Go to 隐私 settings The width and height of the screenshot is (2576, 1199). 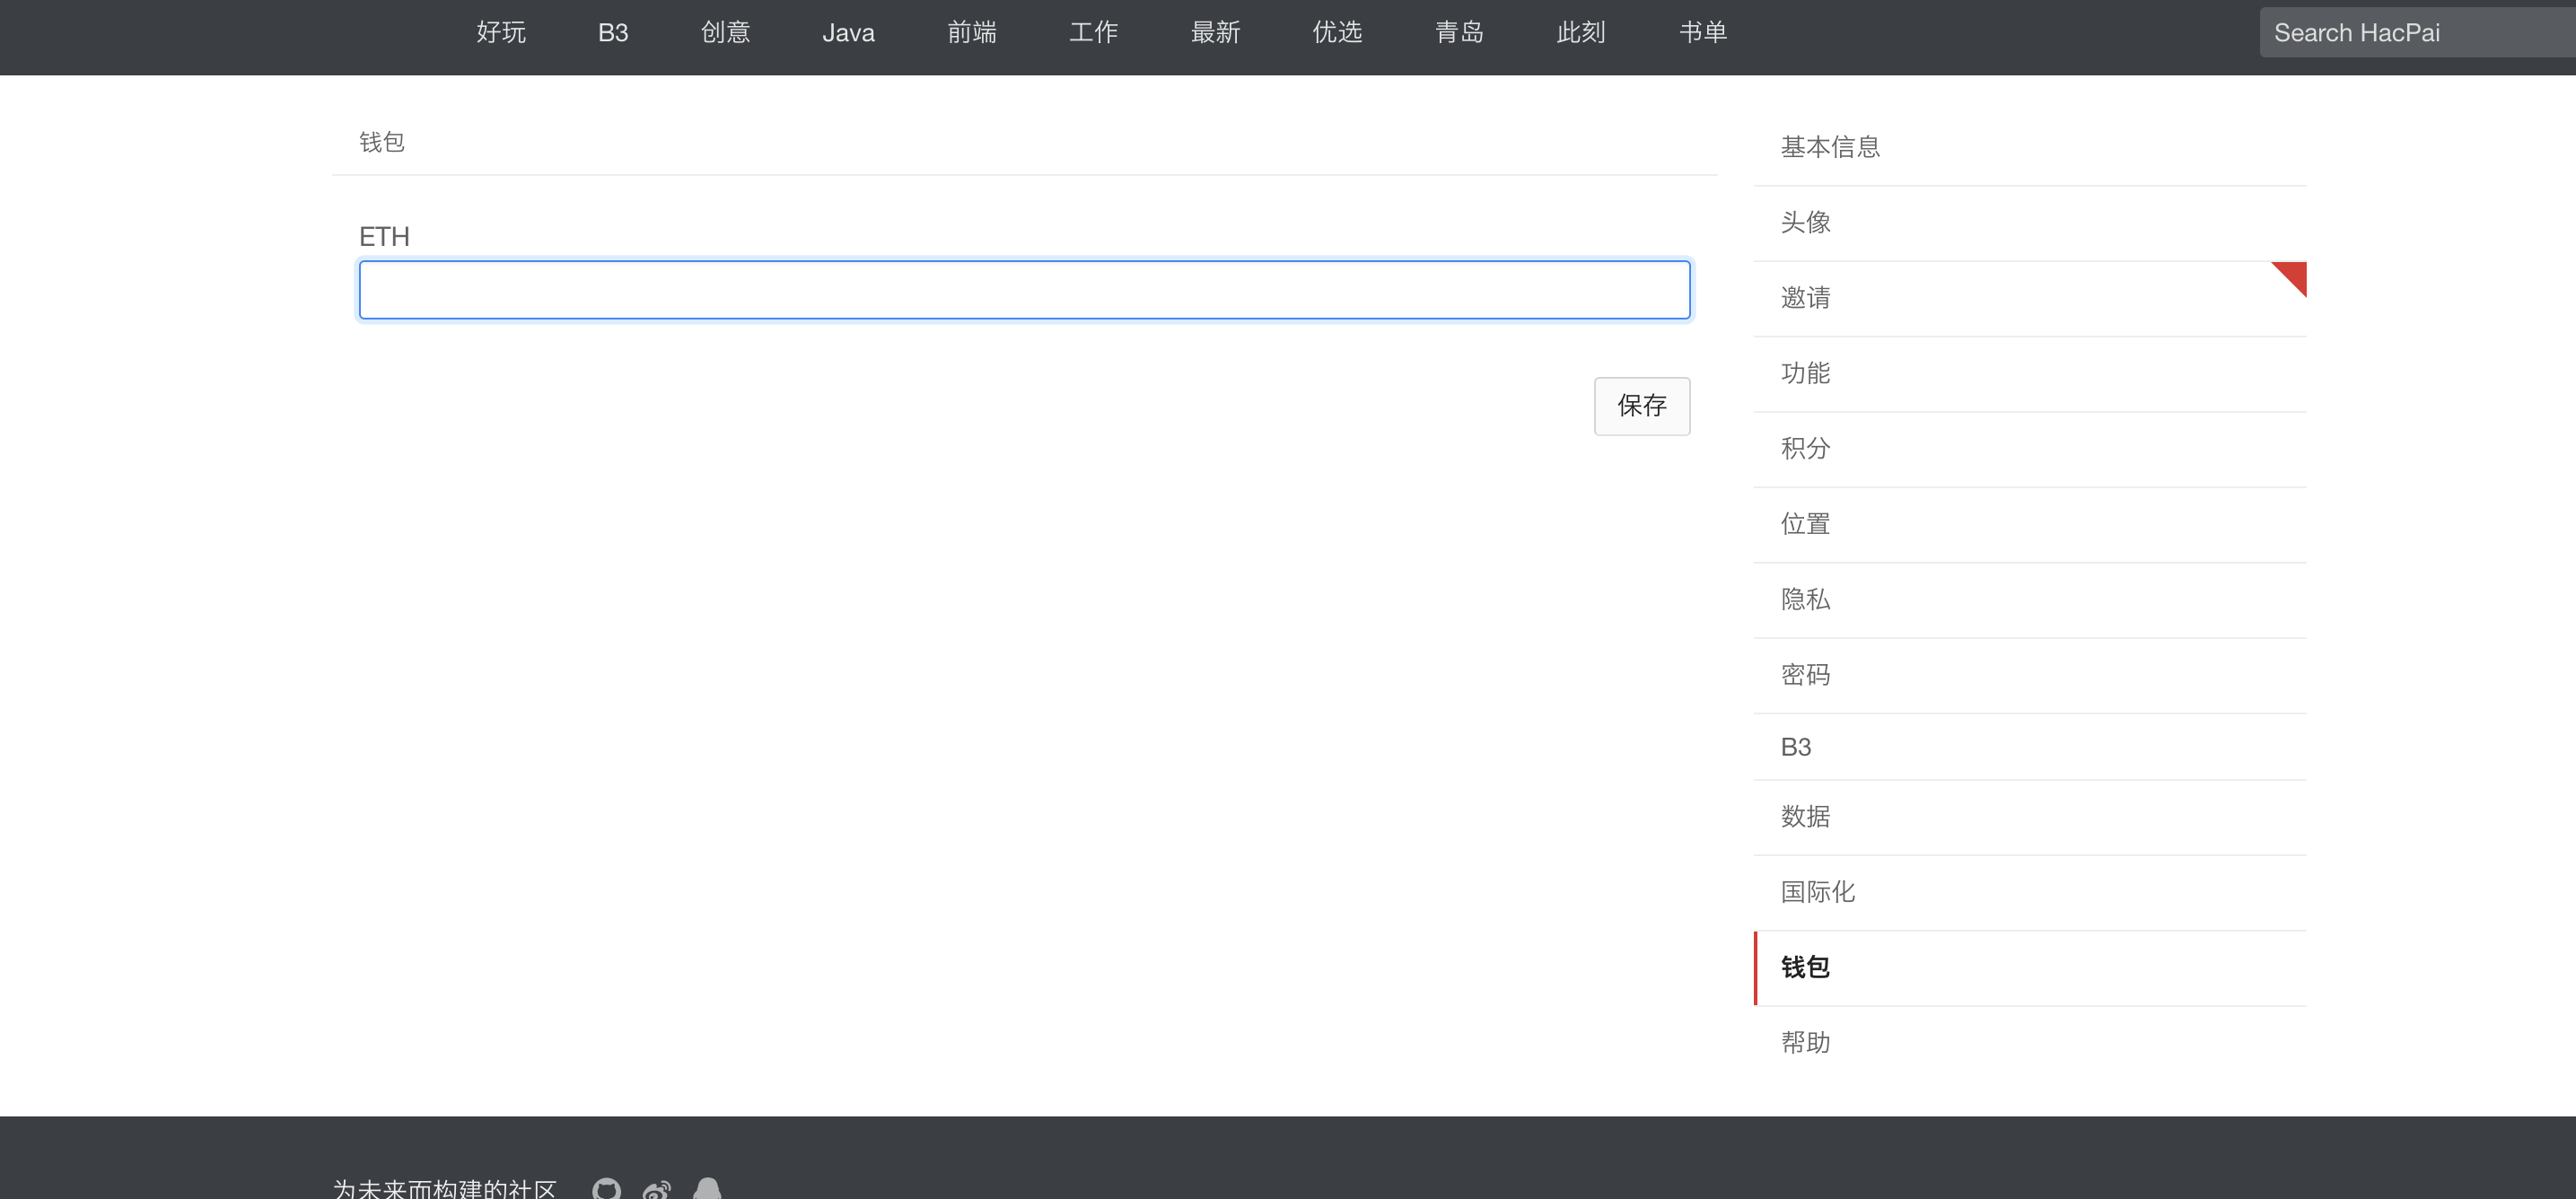1805,599
